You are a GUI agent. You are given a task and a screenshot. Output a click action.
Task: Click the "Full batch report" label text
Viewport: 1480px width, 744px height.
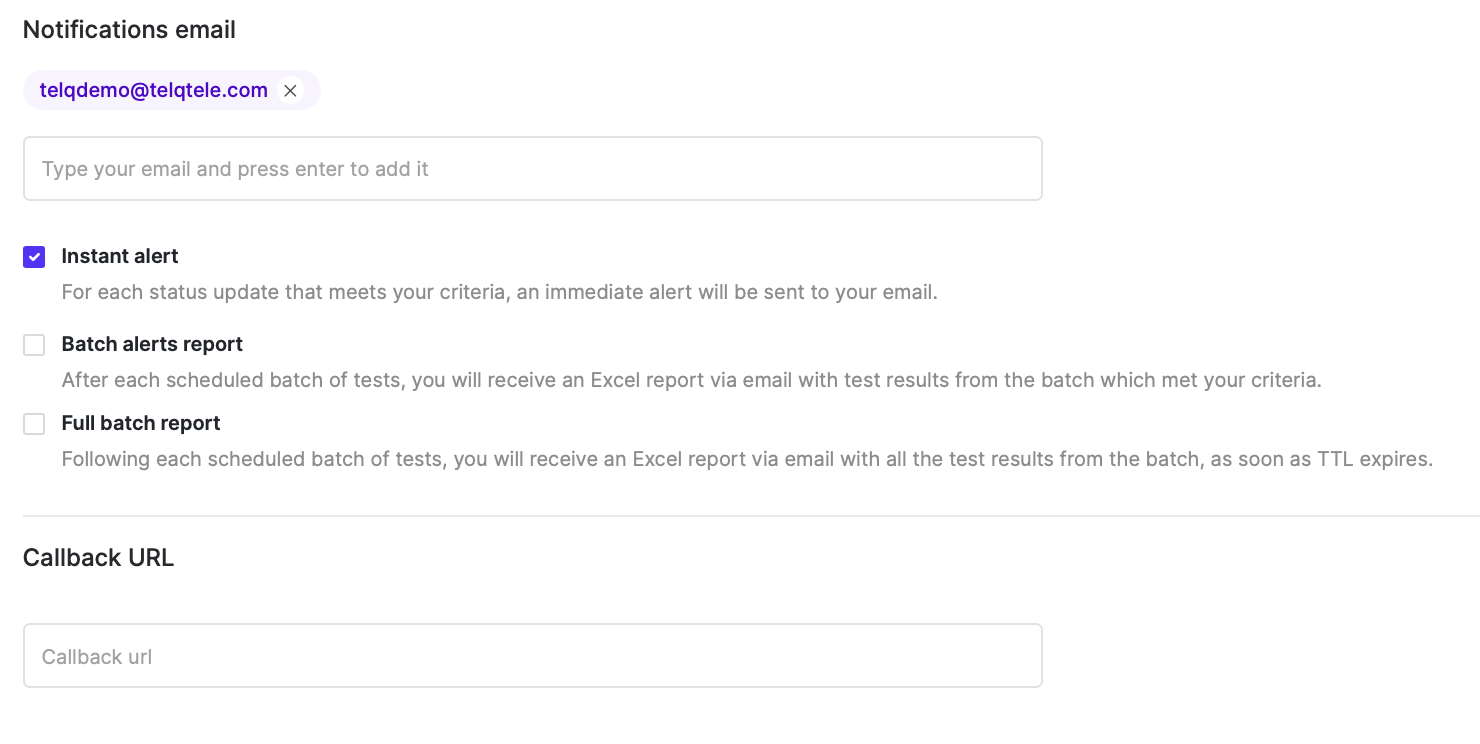coord(141,423)
